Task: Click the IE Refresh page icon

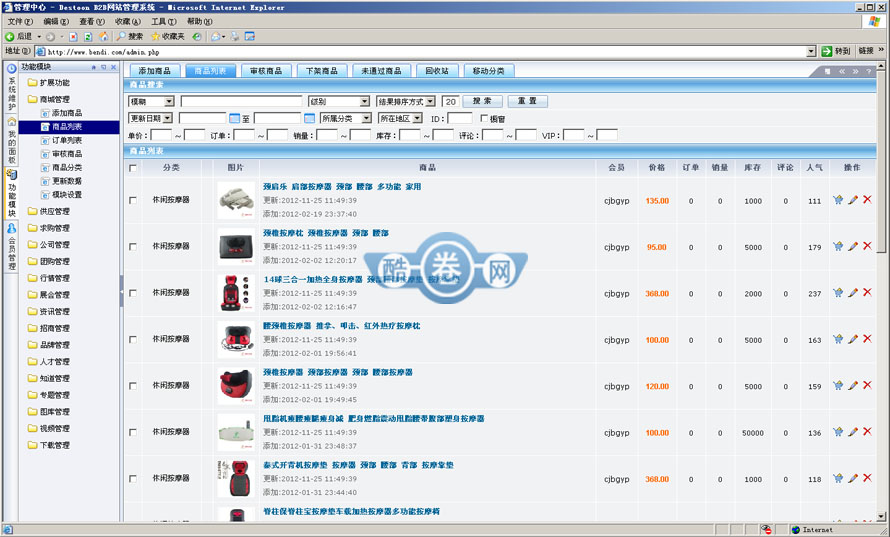Action: tap(88, 36)
